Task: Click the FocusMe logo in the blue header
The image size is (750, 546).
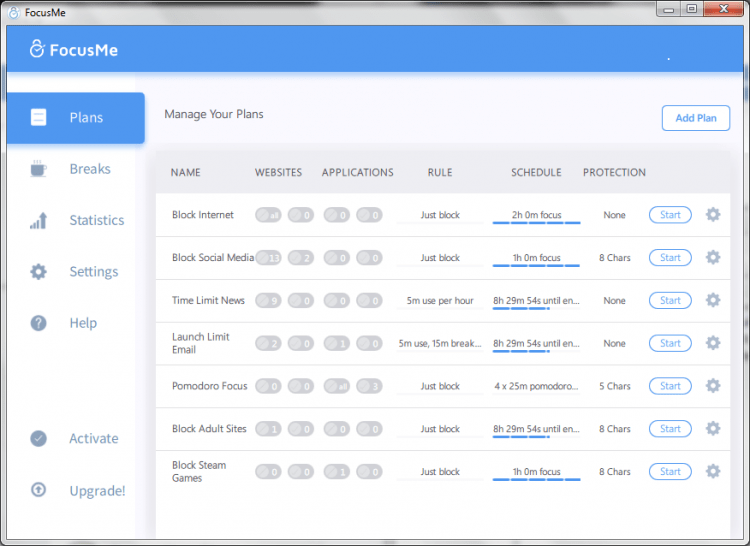Action: coord(74,49)
